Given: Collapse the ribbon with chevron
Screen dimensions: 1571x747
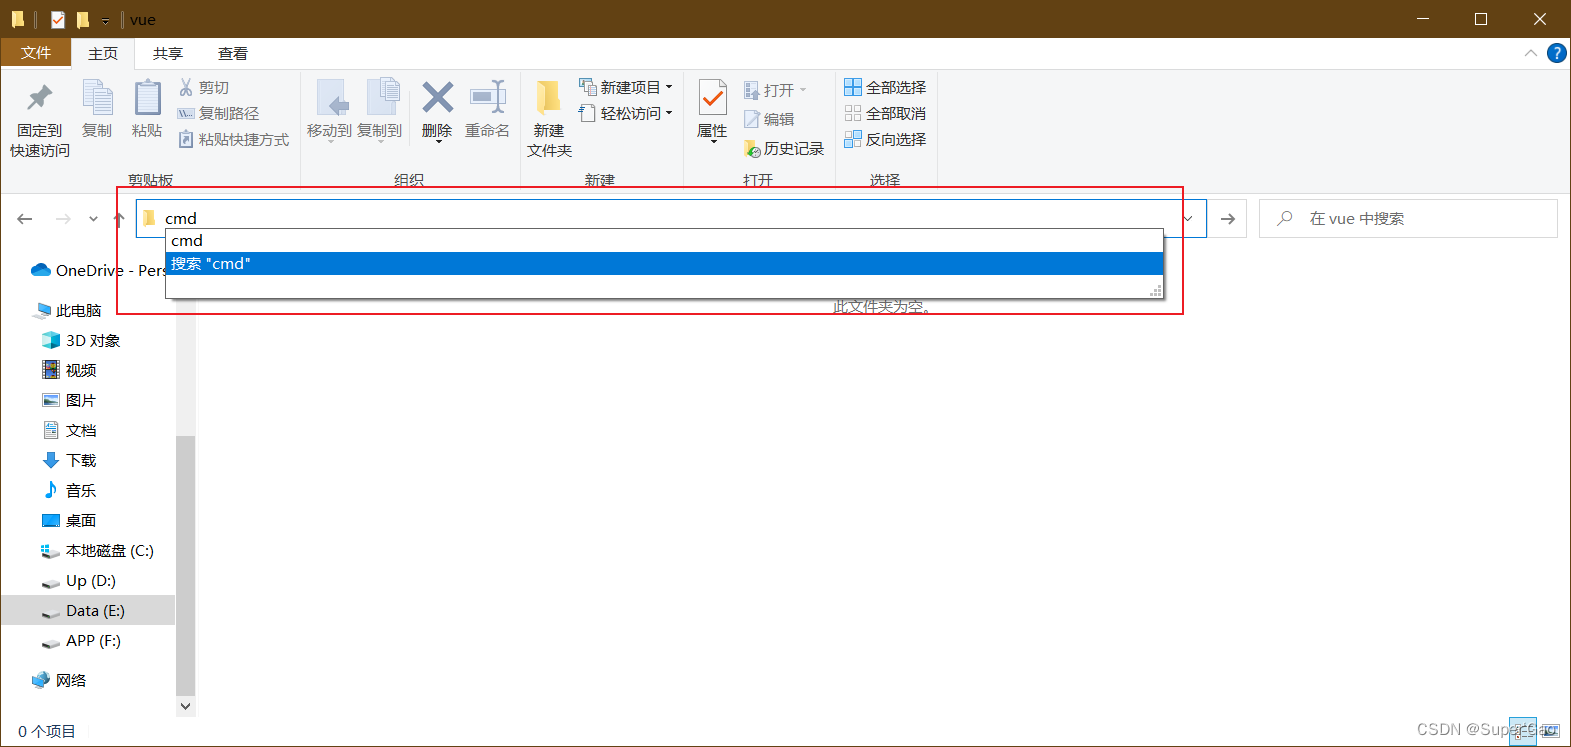Looking at the screenshot, I should click(1531, 53).
